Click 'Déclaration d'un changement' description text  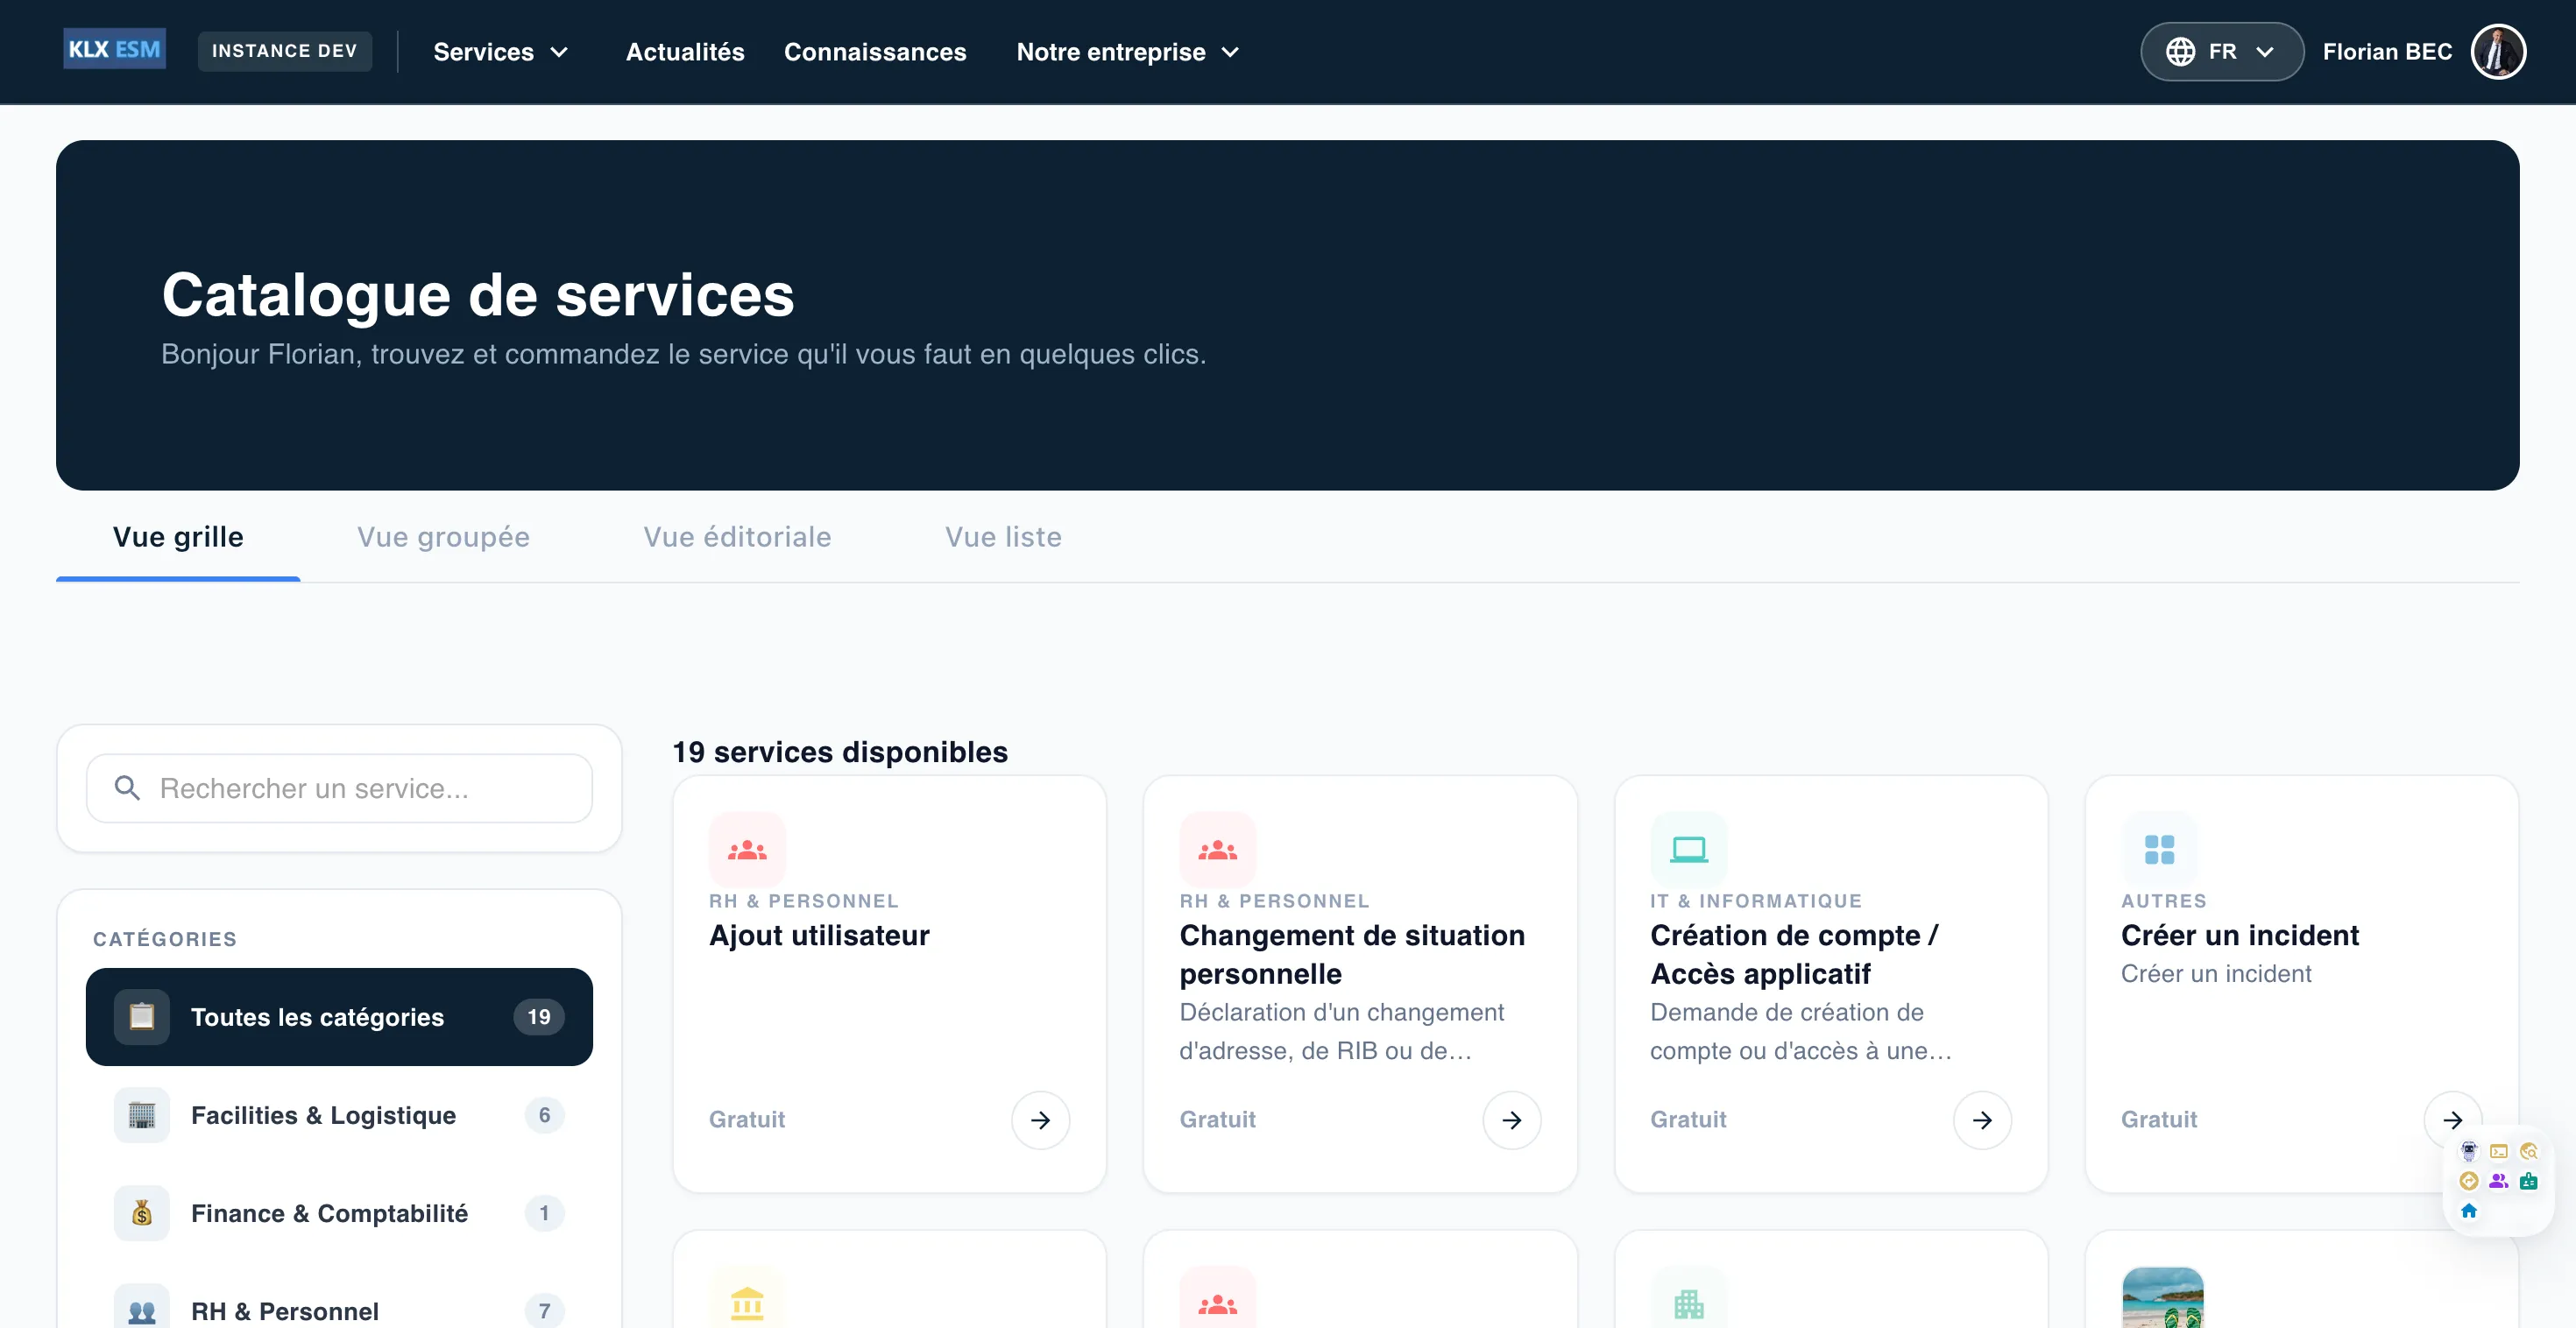(x=1341, y=1031)
